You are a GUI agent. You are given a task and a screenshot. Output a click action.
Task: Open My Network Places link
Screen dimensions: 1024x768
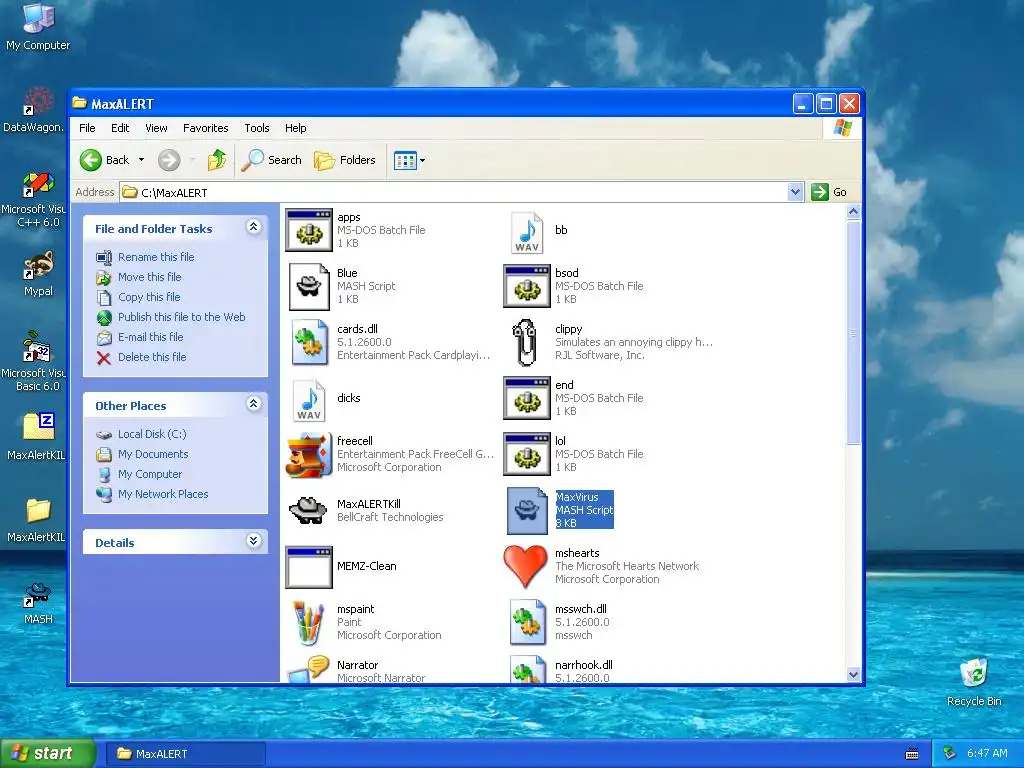click(x=163, y=494)
